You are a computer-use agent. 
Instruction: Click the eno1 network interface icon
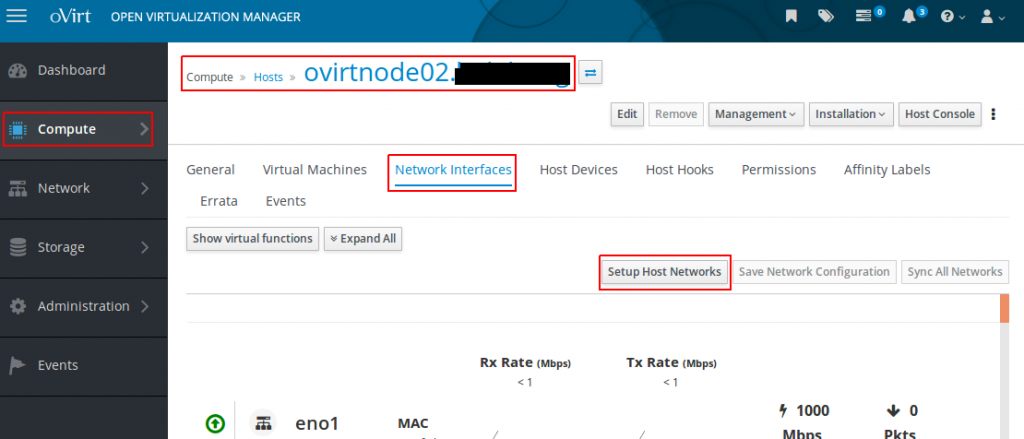264,424
